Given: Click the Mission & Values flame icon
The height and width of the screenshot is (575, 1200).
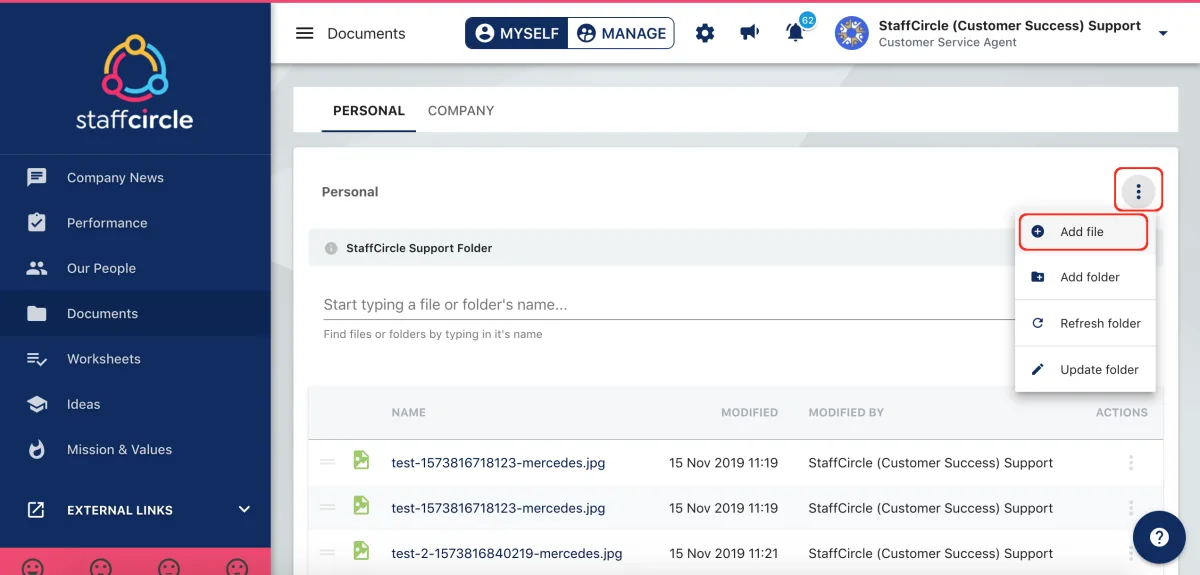Looking at the screenshot, I should 37,449.
